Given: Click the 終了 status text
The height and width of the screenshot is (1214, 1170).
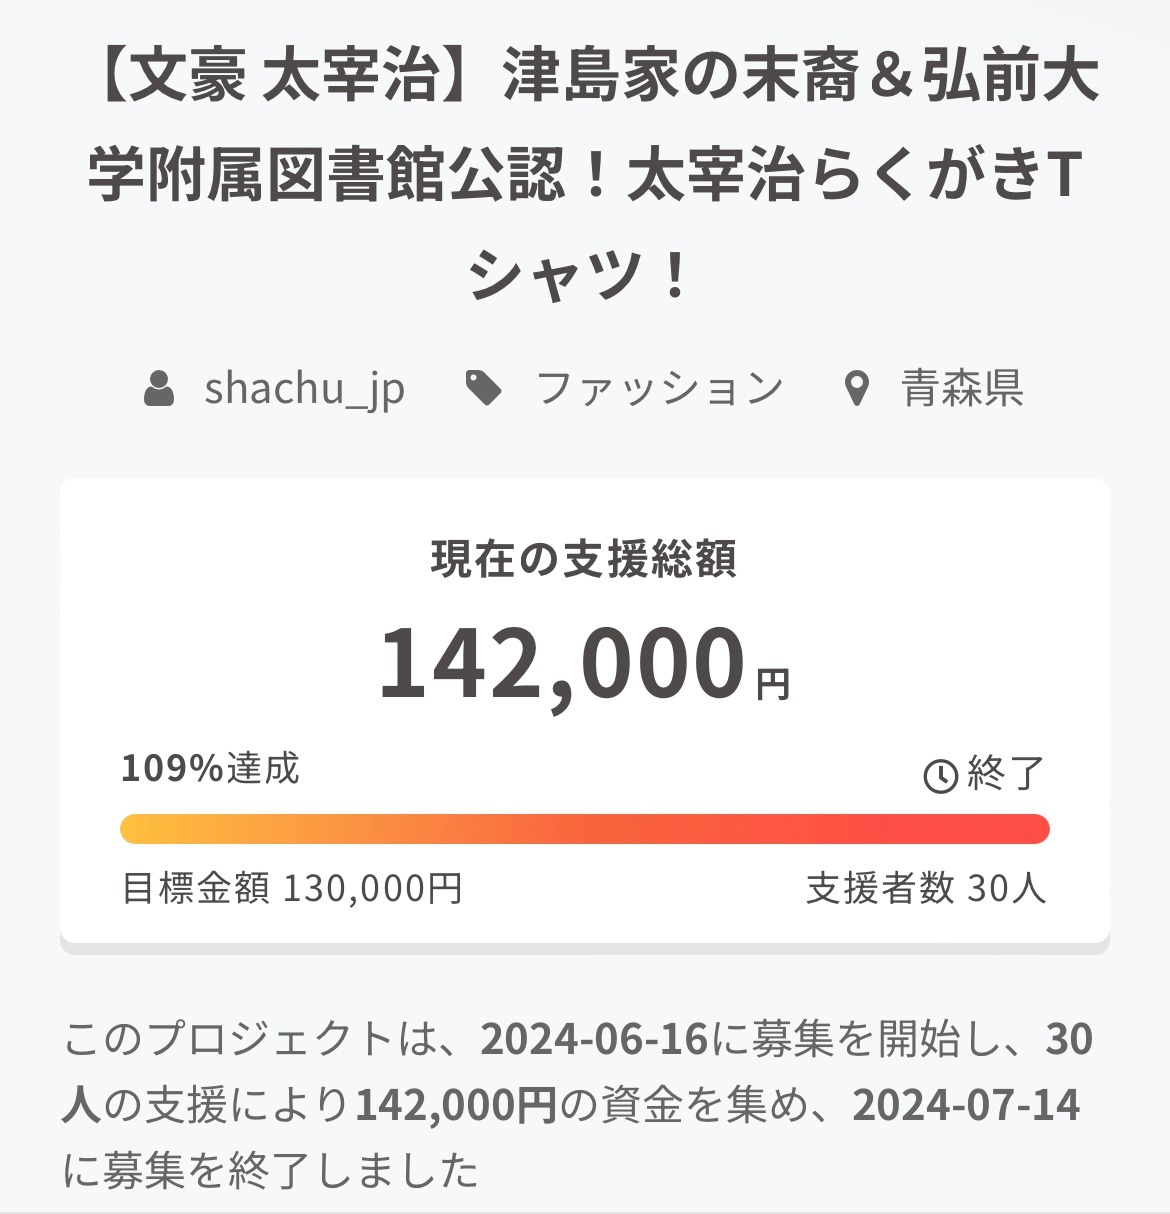Looking at the screenshot, I should (x=1006, y=774).
